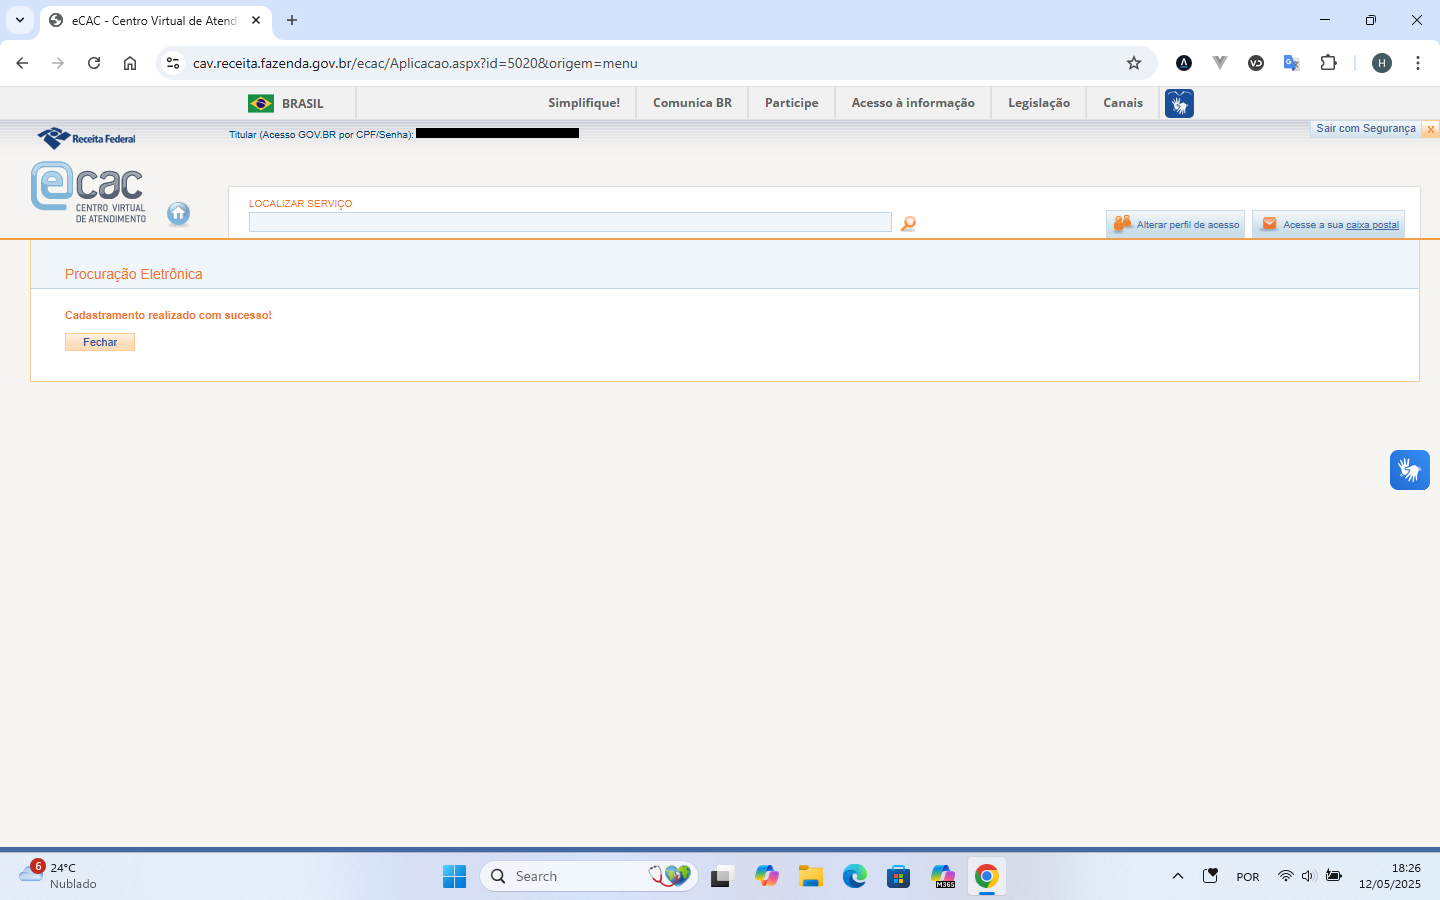
Task: Open the Legislação menu item
Action: pos(1038,103)
